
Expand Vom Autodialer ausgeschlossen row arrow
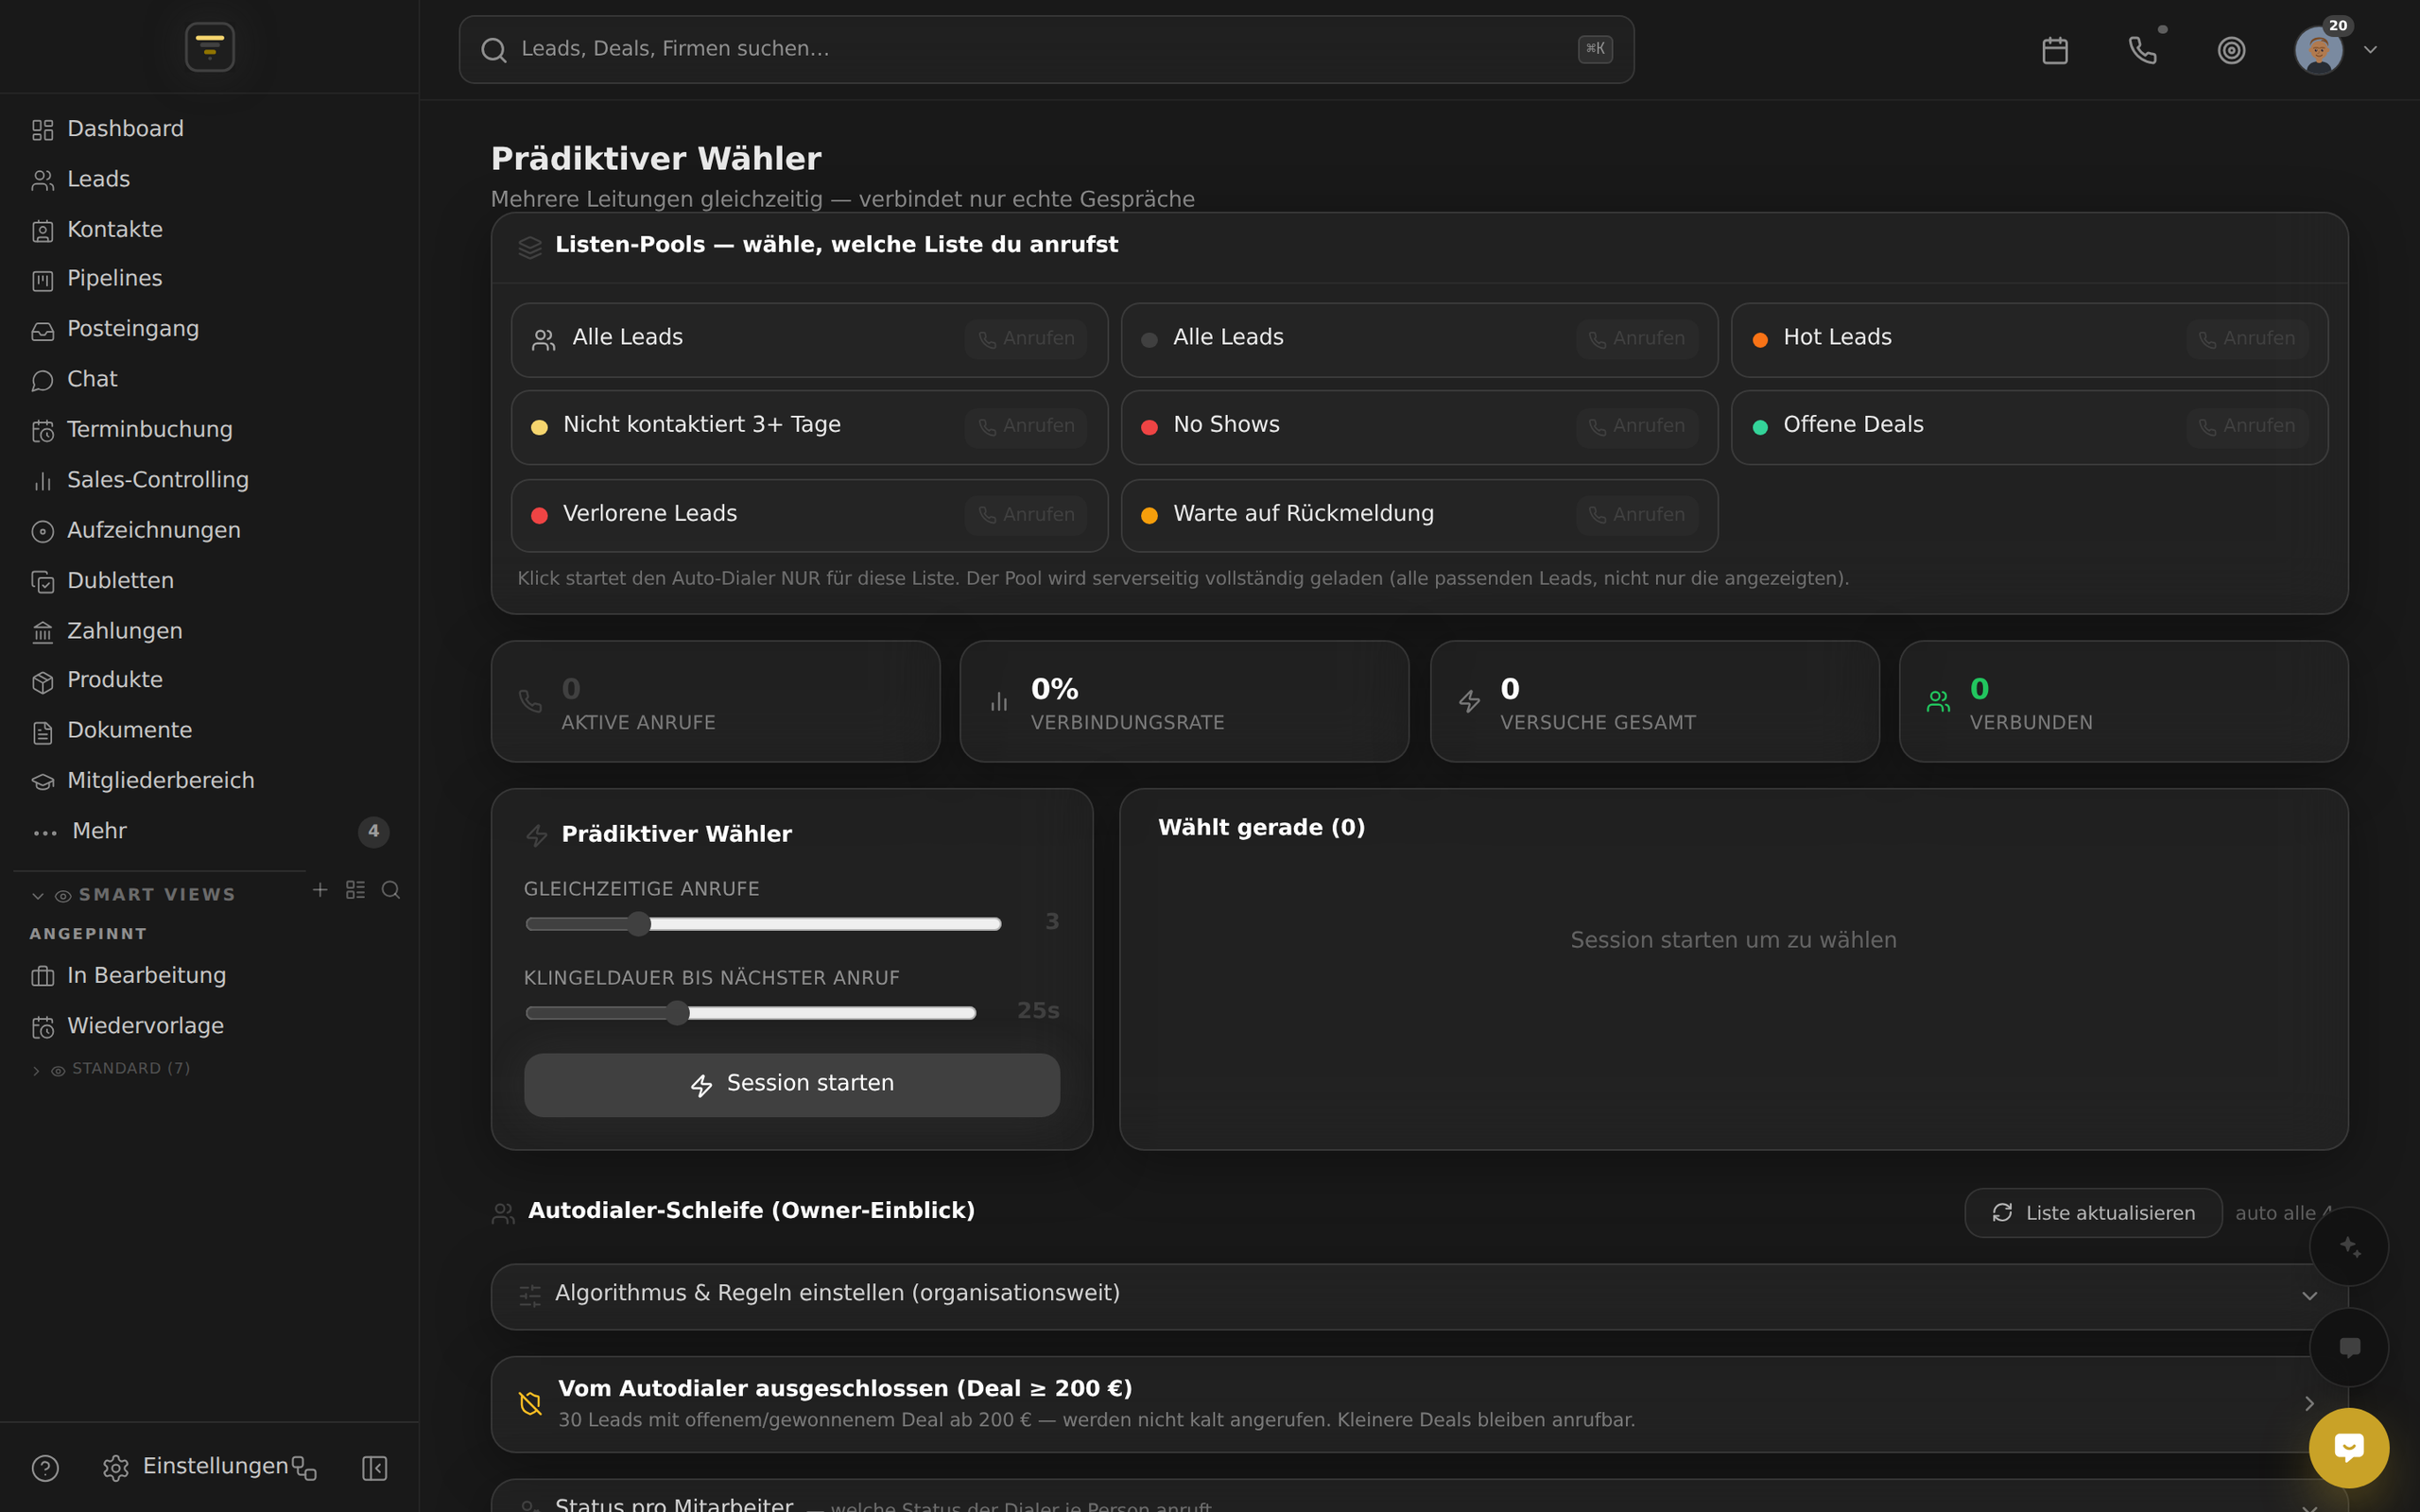point(2309,1404)
